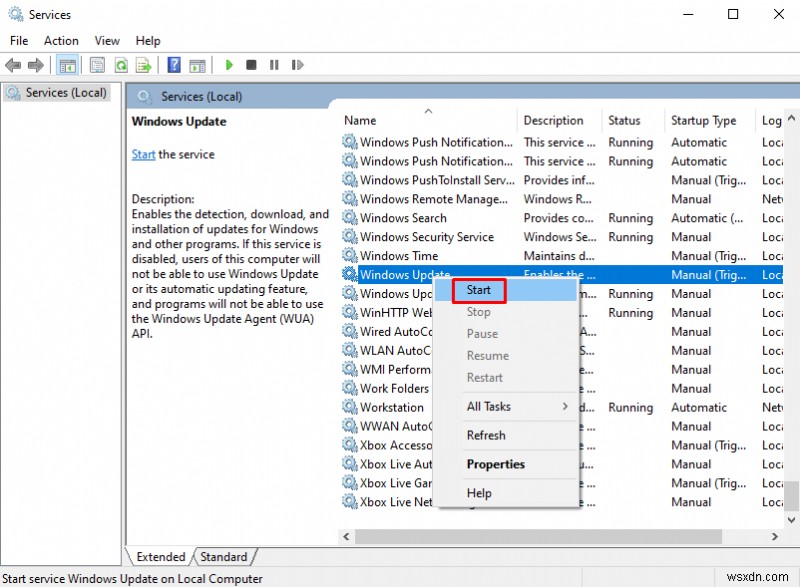Click the horizontal scrollbar right arrow
The image size is (800, 587).
(x=774, y=537)
